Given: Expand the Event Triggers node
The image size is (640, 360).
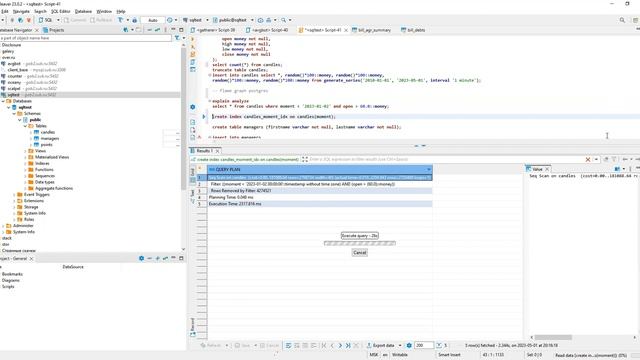Looking at the screenshot, I should (x=14, y=195).
